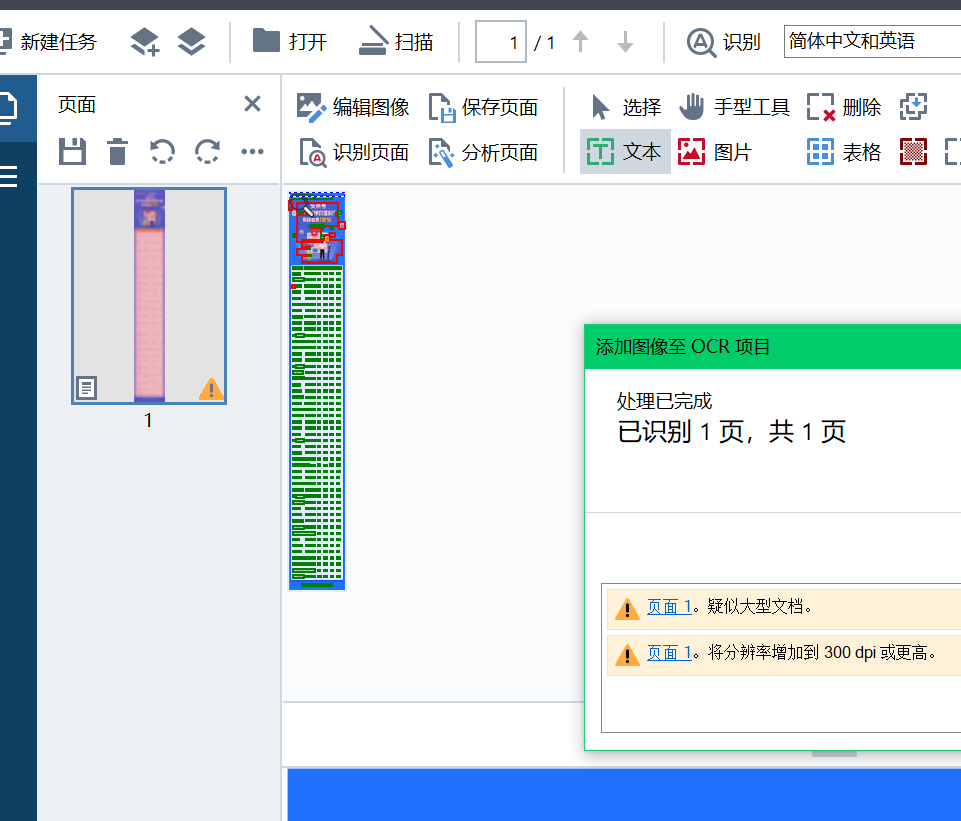The image size is (961, 821).
Task: Click the page image preview in editor
Action: tap(317, 391)
